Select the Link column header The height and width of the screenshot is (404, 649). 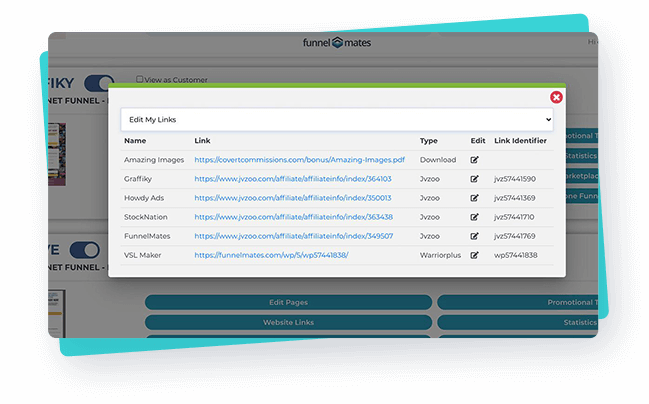coord(202,141)
